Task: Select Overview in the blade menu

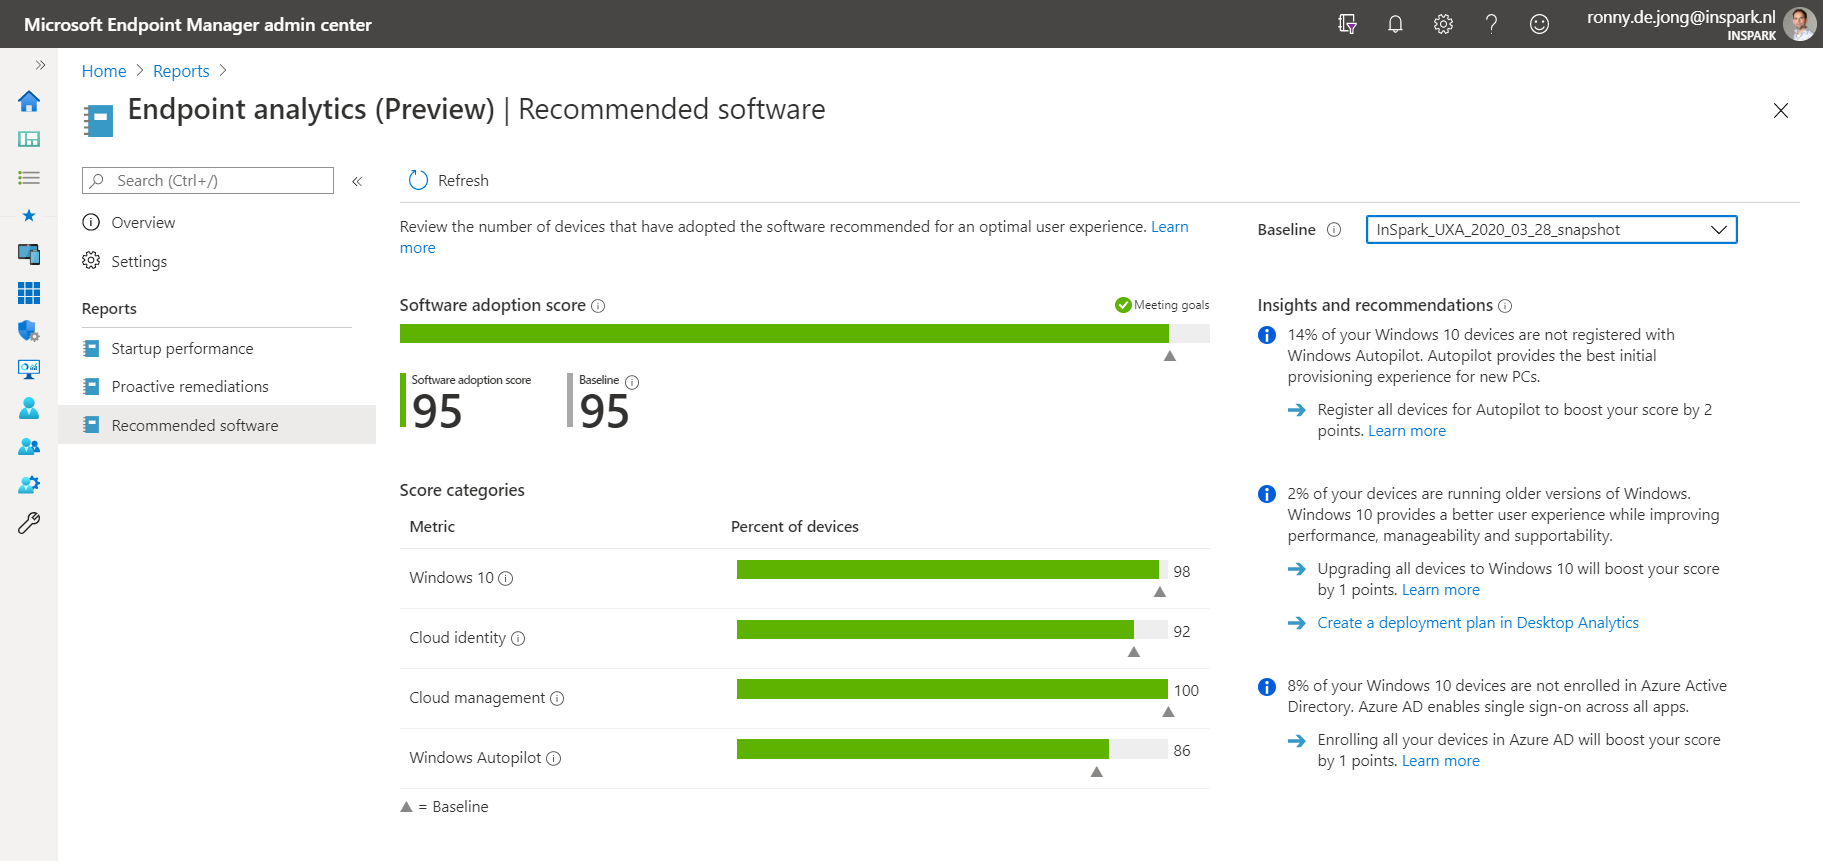Action: point(143,223)
